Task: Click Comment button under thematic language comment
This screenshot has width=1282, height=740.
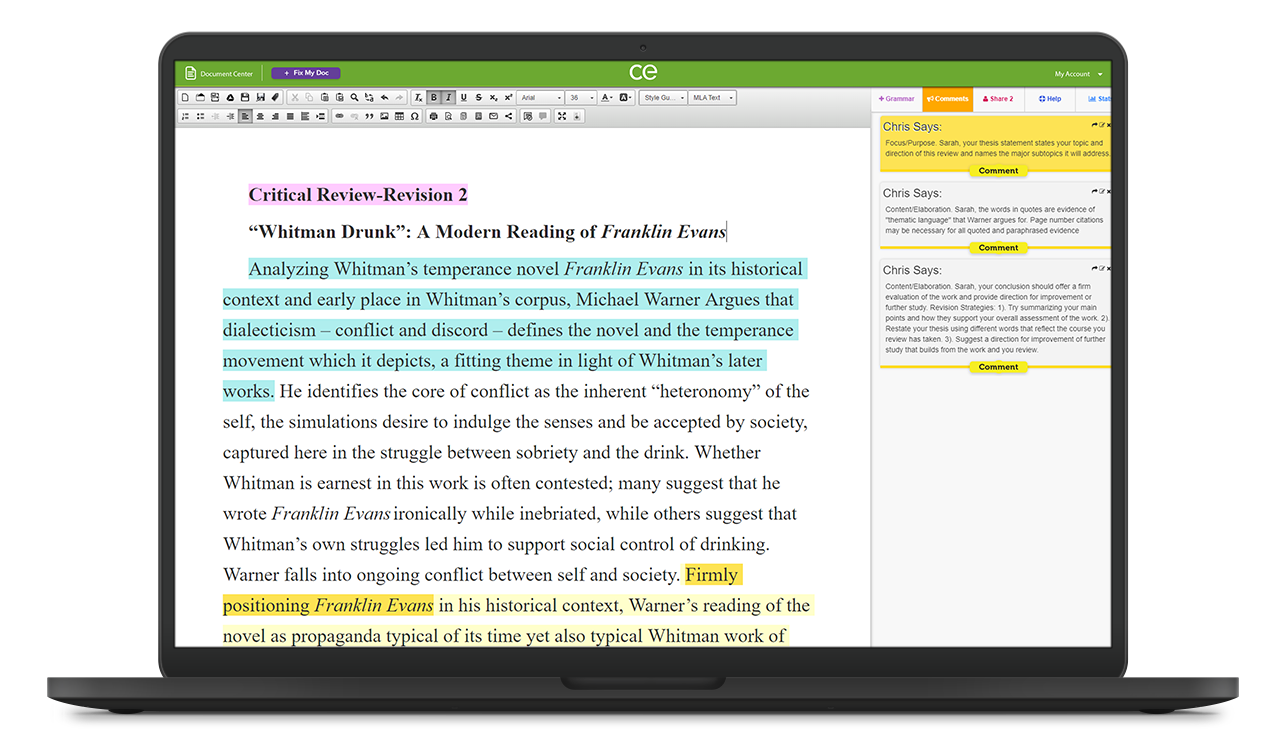Action: 998,248
